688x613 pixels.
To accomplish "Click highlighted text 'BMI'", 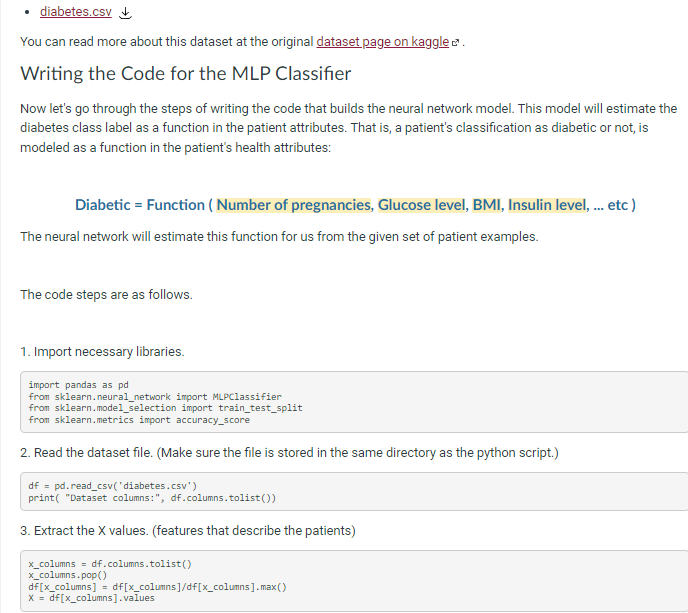I will pos(487,205).
